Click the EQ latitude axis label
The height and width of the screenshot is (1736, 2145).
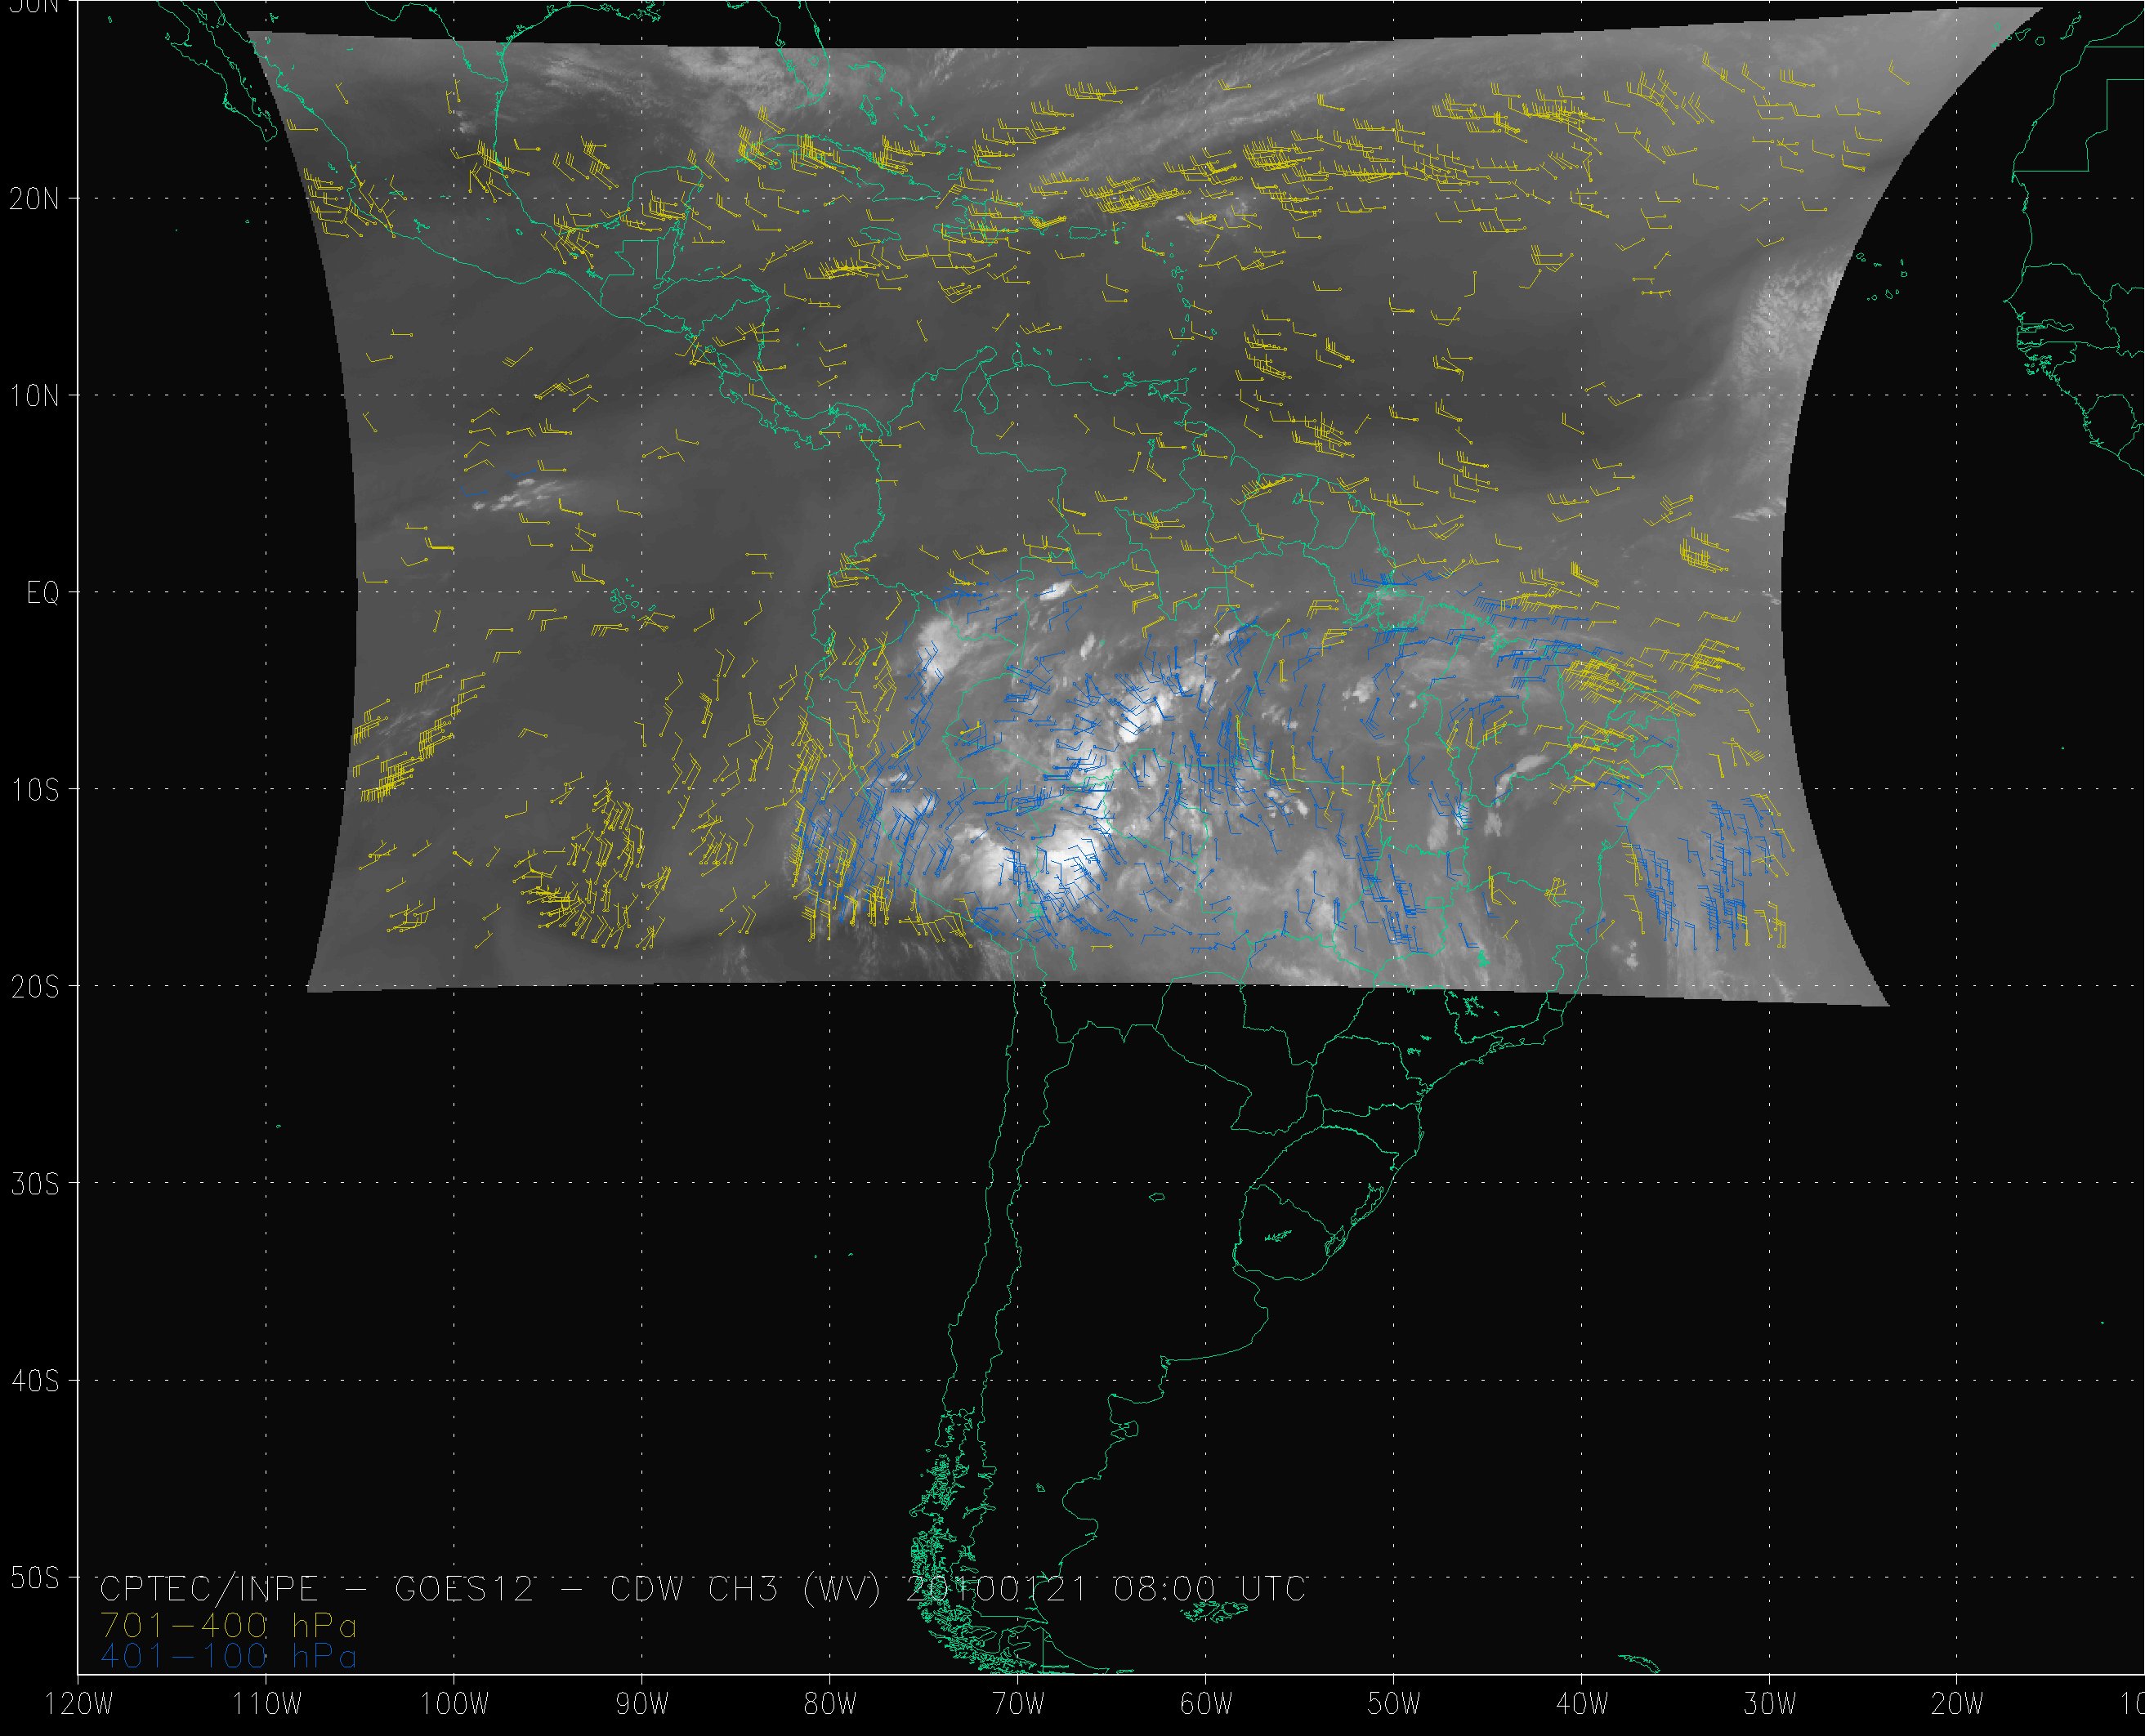pos(43,594)
